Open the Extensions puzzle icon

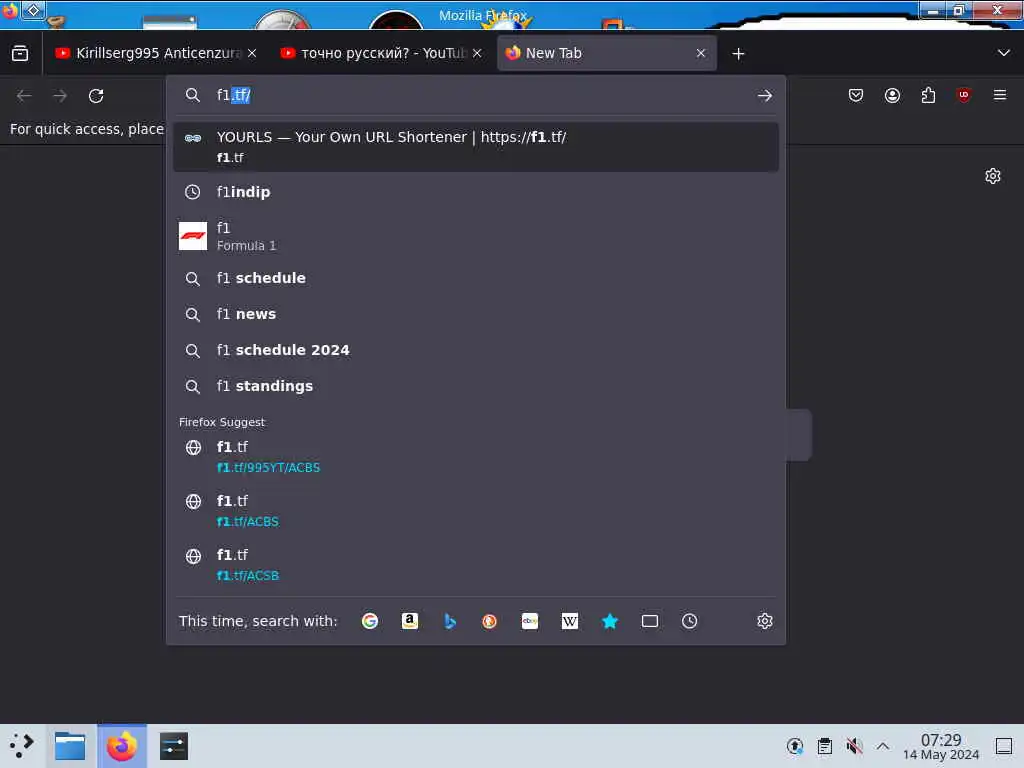click(928, 96)
